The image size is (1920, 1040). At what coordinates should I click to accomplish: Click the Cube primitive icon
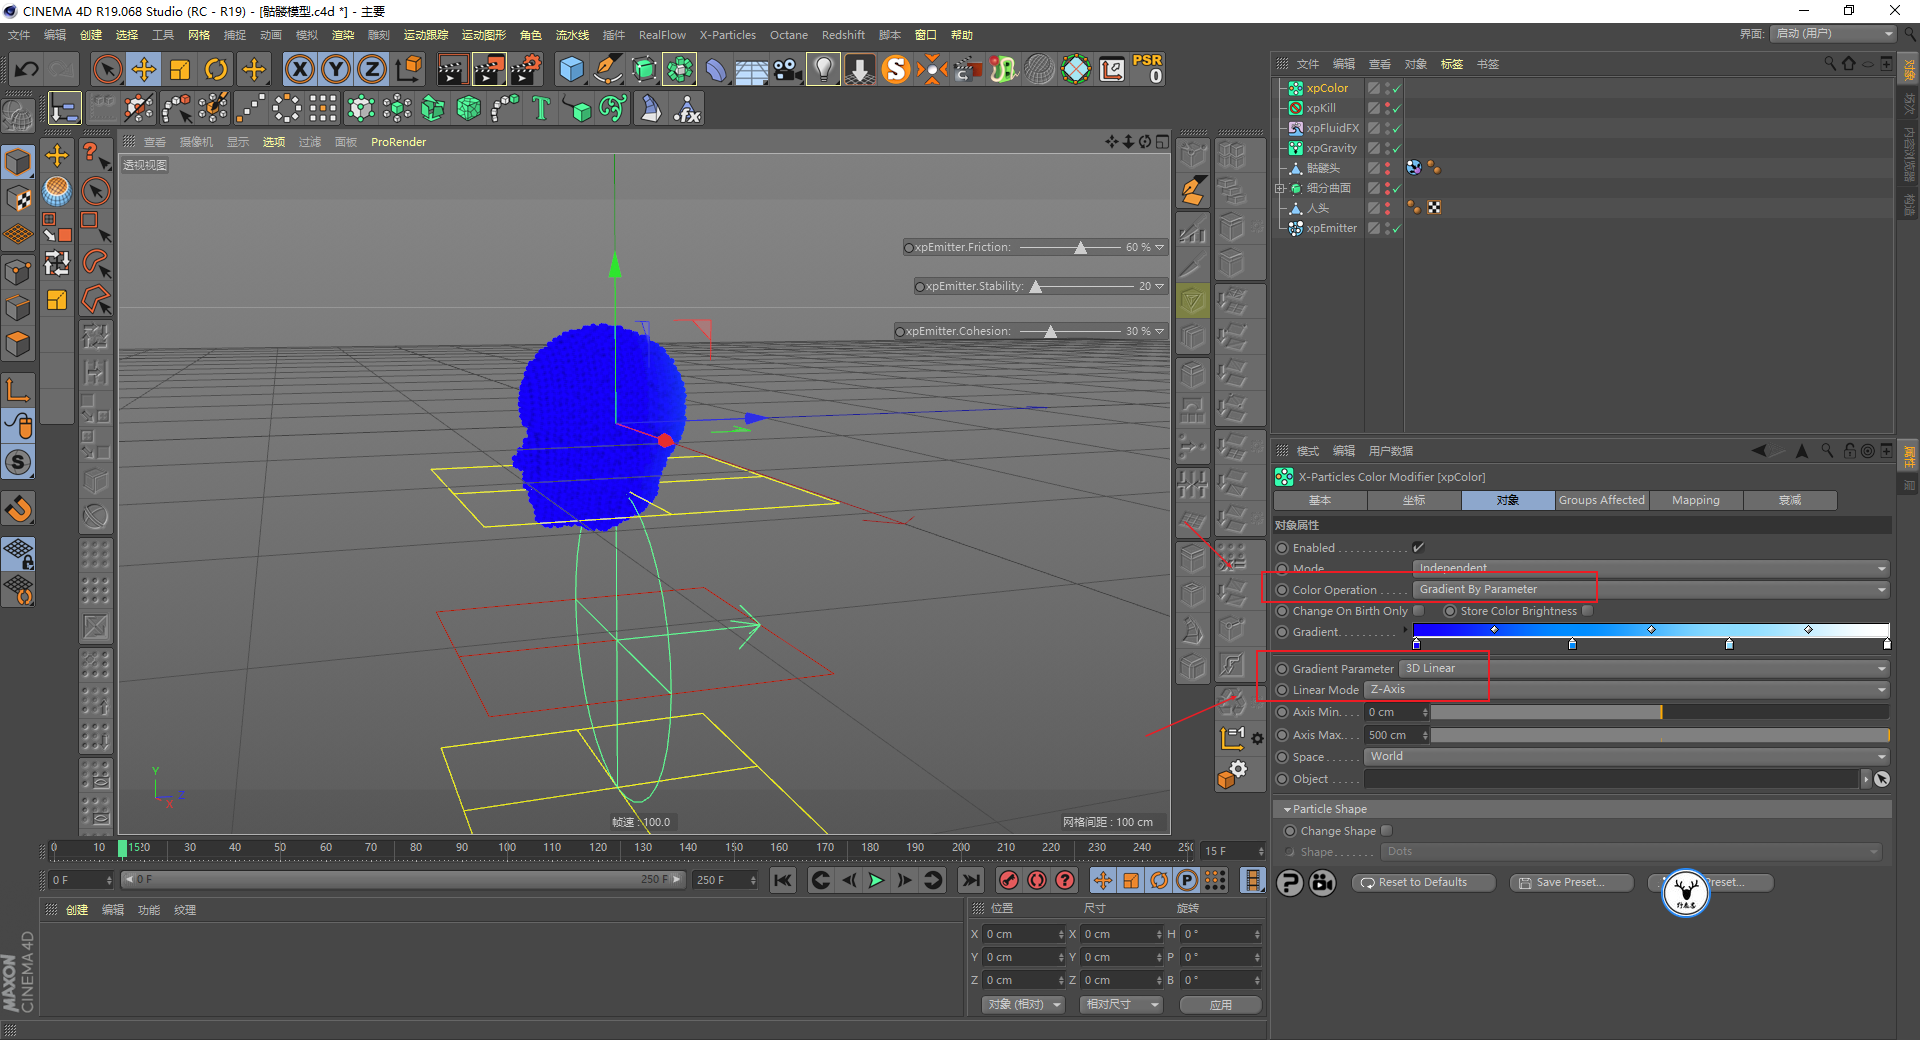point(571,69)
